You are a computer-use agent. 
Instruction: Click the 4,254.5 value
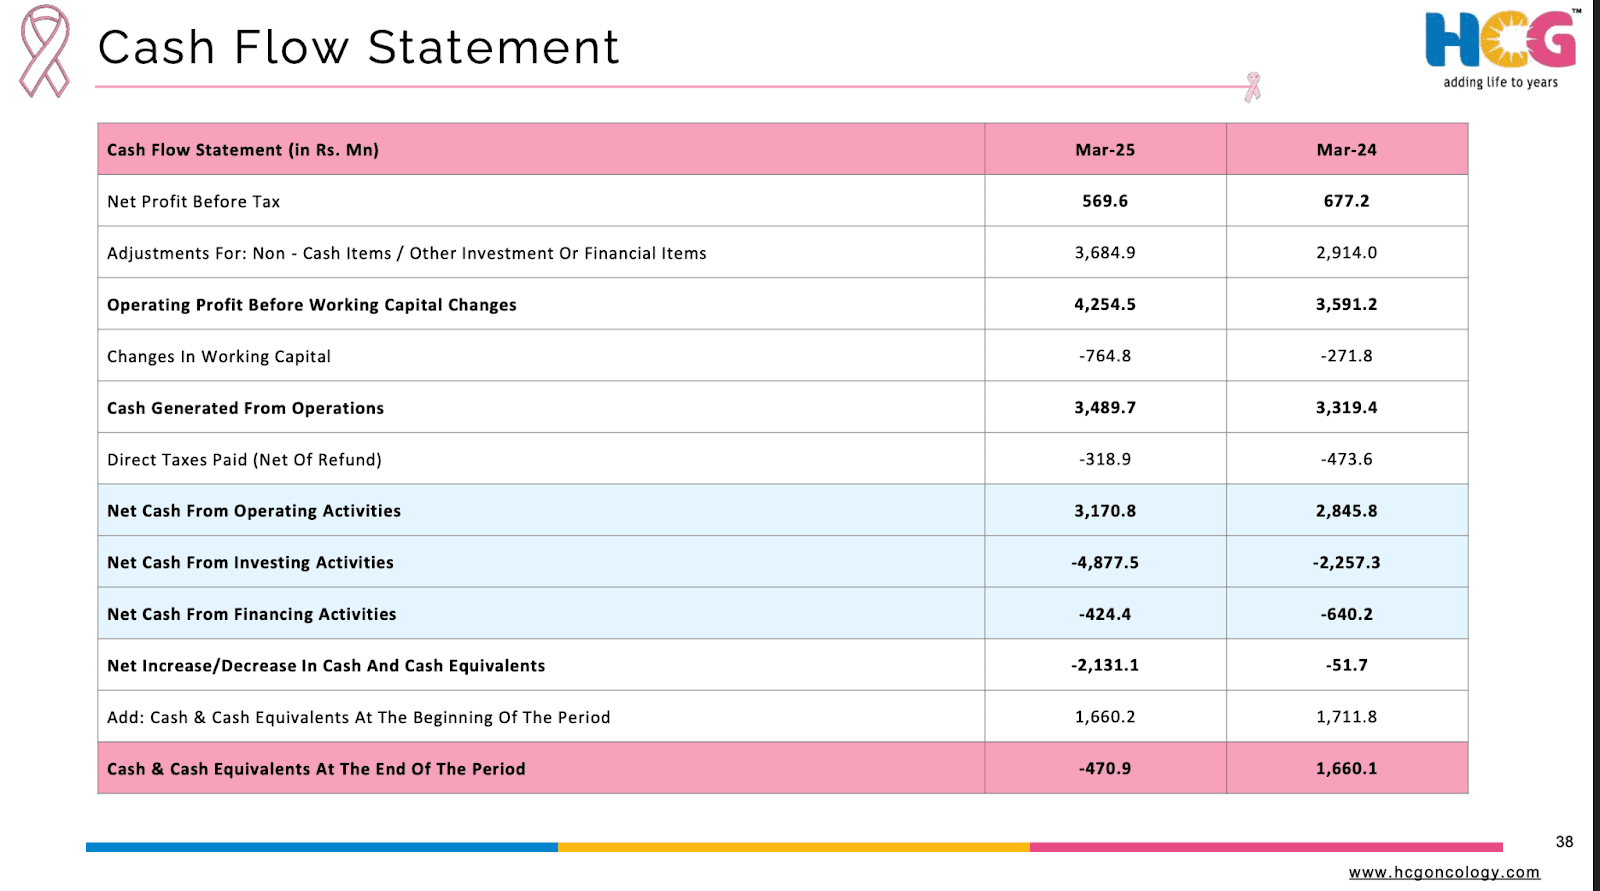tap(1105, 305)
